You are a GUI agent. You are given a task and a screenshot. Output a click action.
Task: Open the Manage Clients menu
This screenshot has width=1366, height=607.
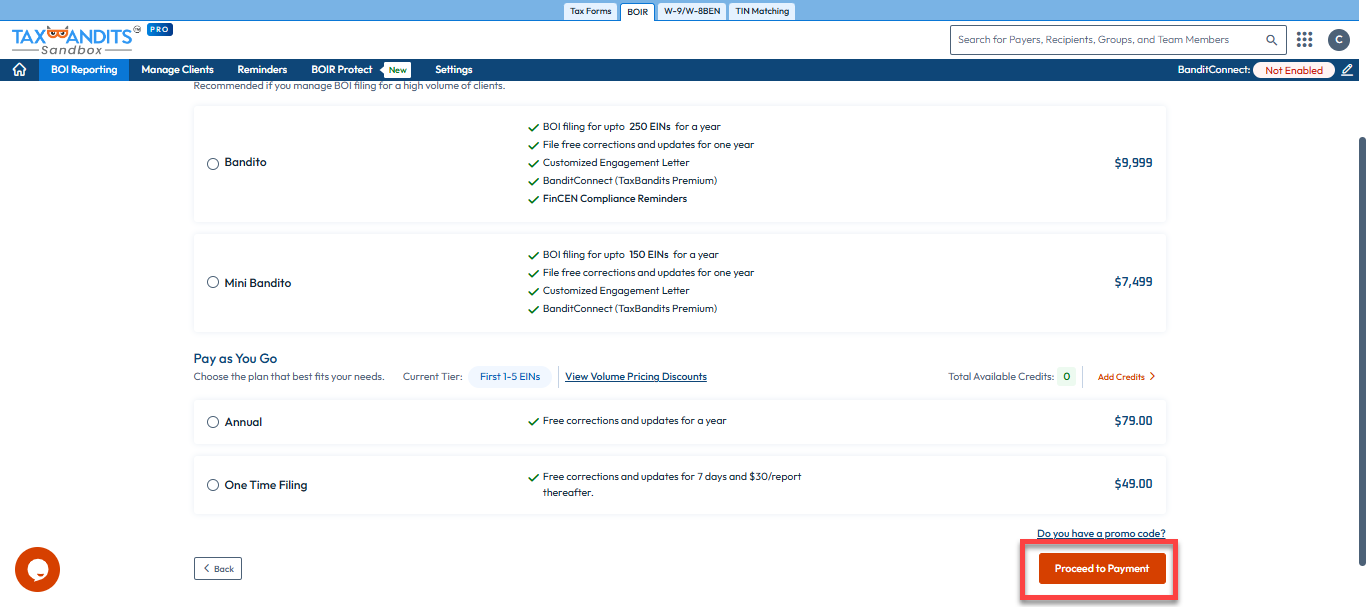177,70
